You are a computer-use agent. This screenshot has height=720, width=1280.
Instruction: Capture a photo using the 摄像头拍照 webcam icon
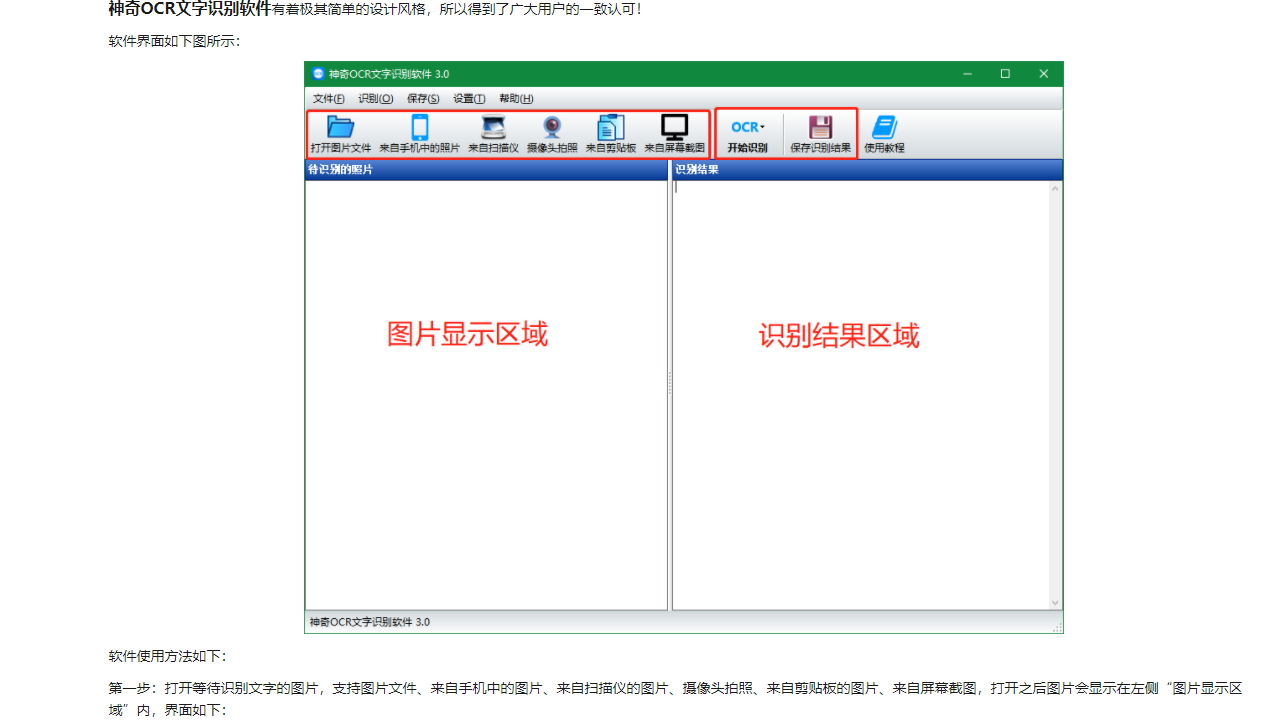coord(551,132)
